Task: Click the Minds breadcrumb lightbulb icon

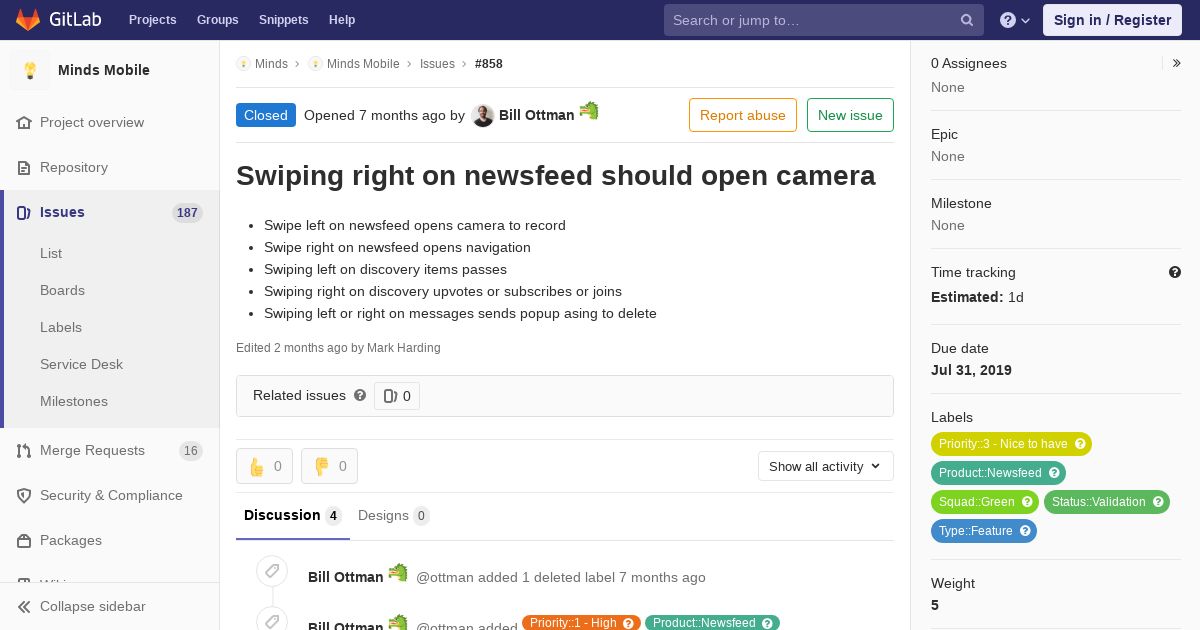Action: coord(243,64)
